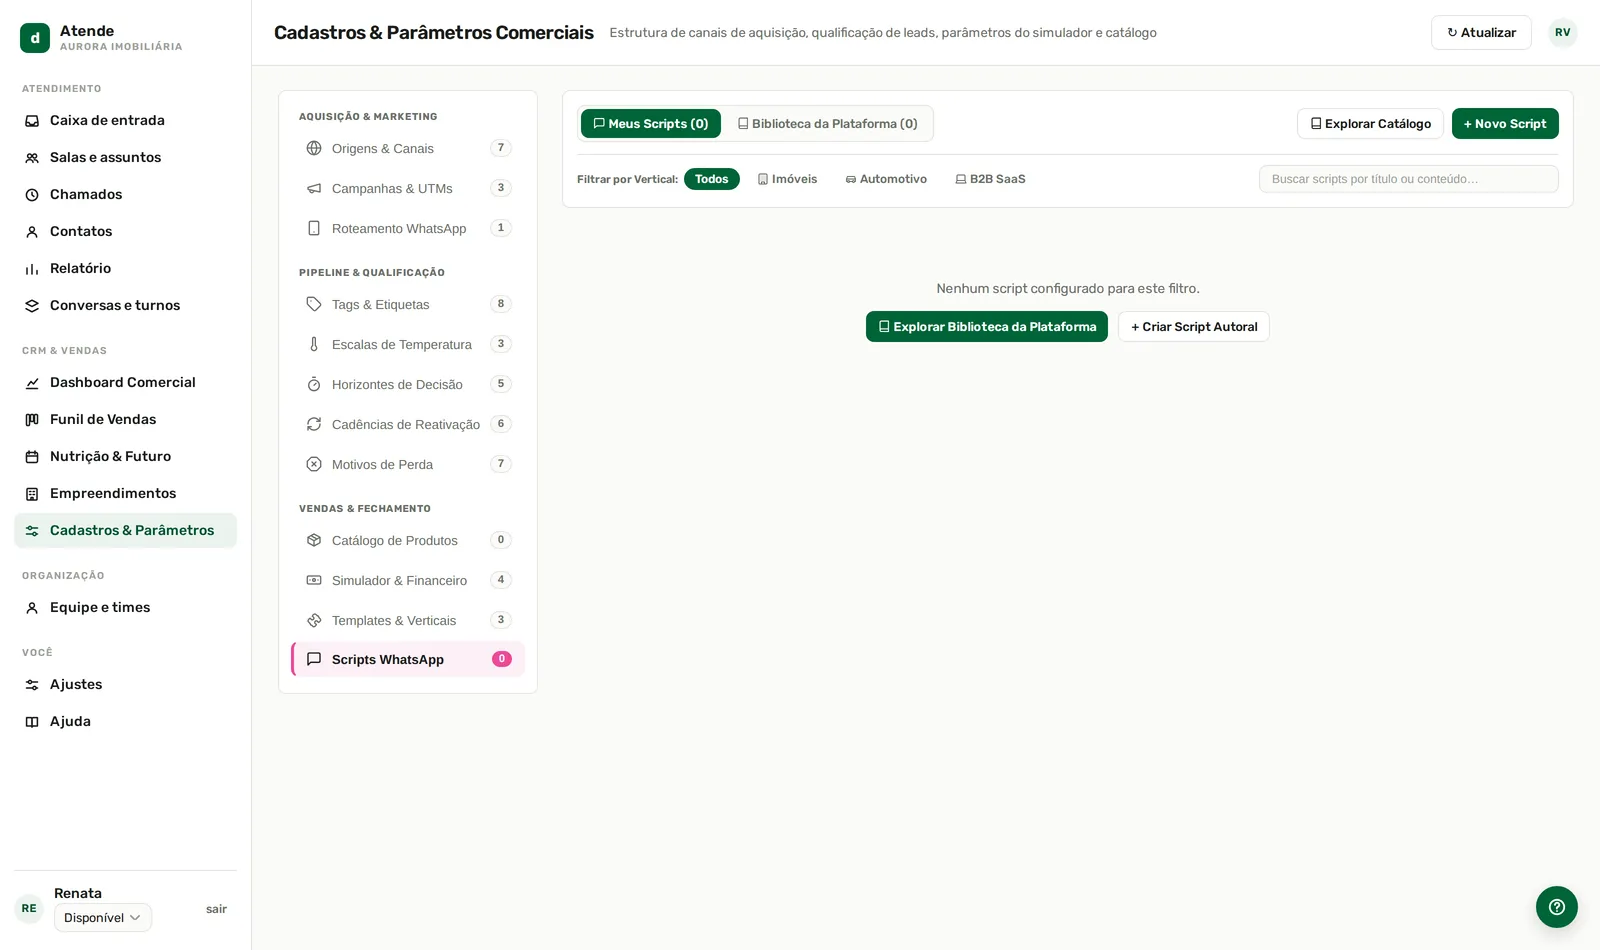Click the Novo Script button
Screen dimensions: 1600x950
click(x=1505, y=124)
